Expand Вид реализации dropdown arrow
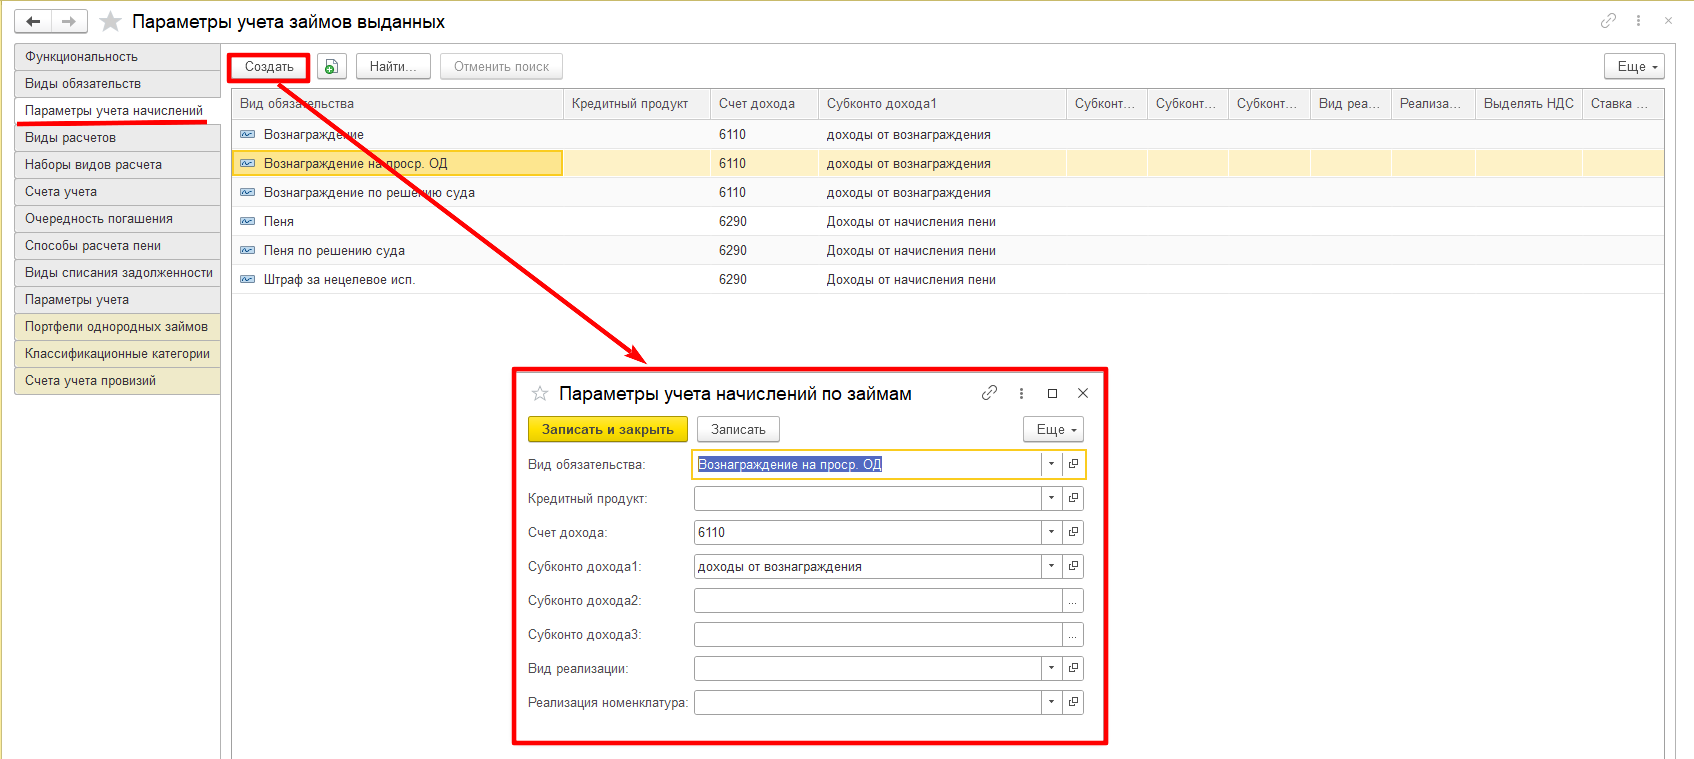 [x=1051, y=668]
